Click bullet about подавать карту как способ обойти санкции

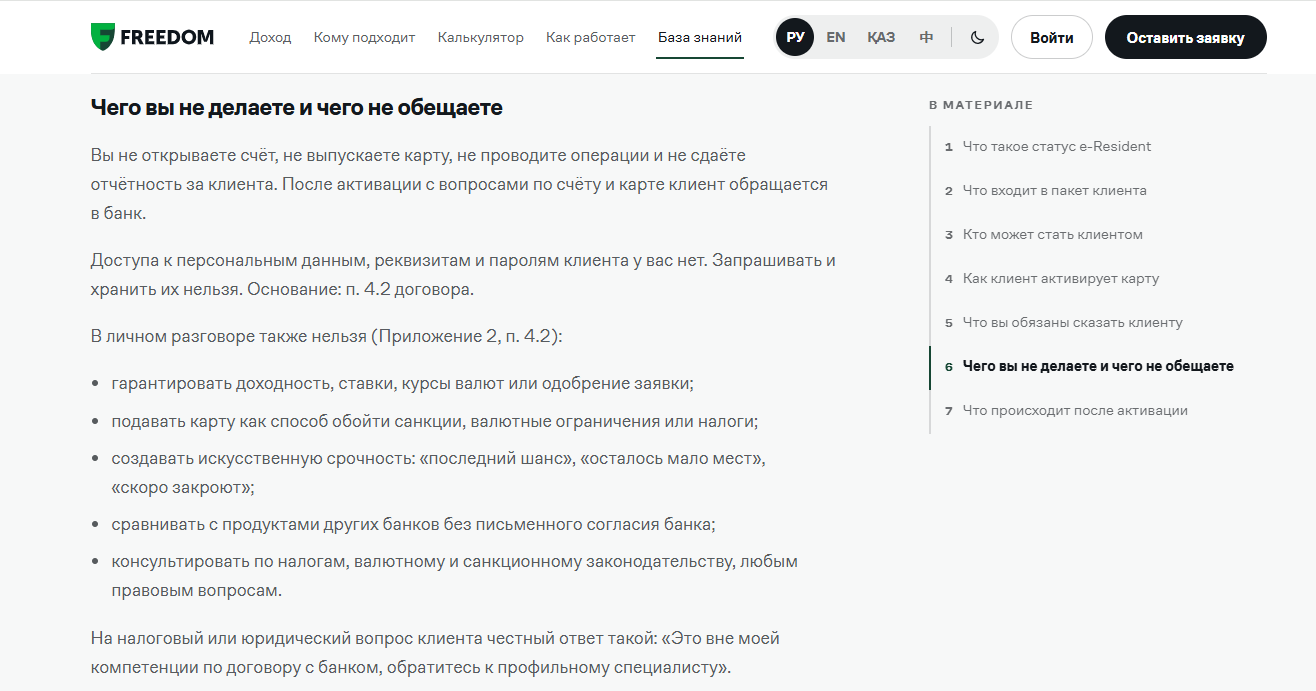435,421
